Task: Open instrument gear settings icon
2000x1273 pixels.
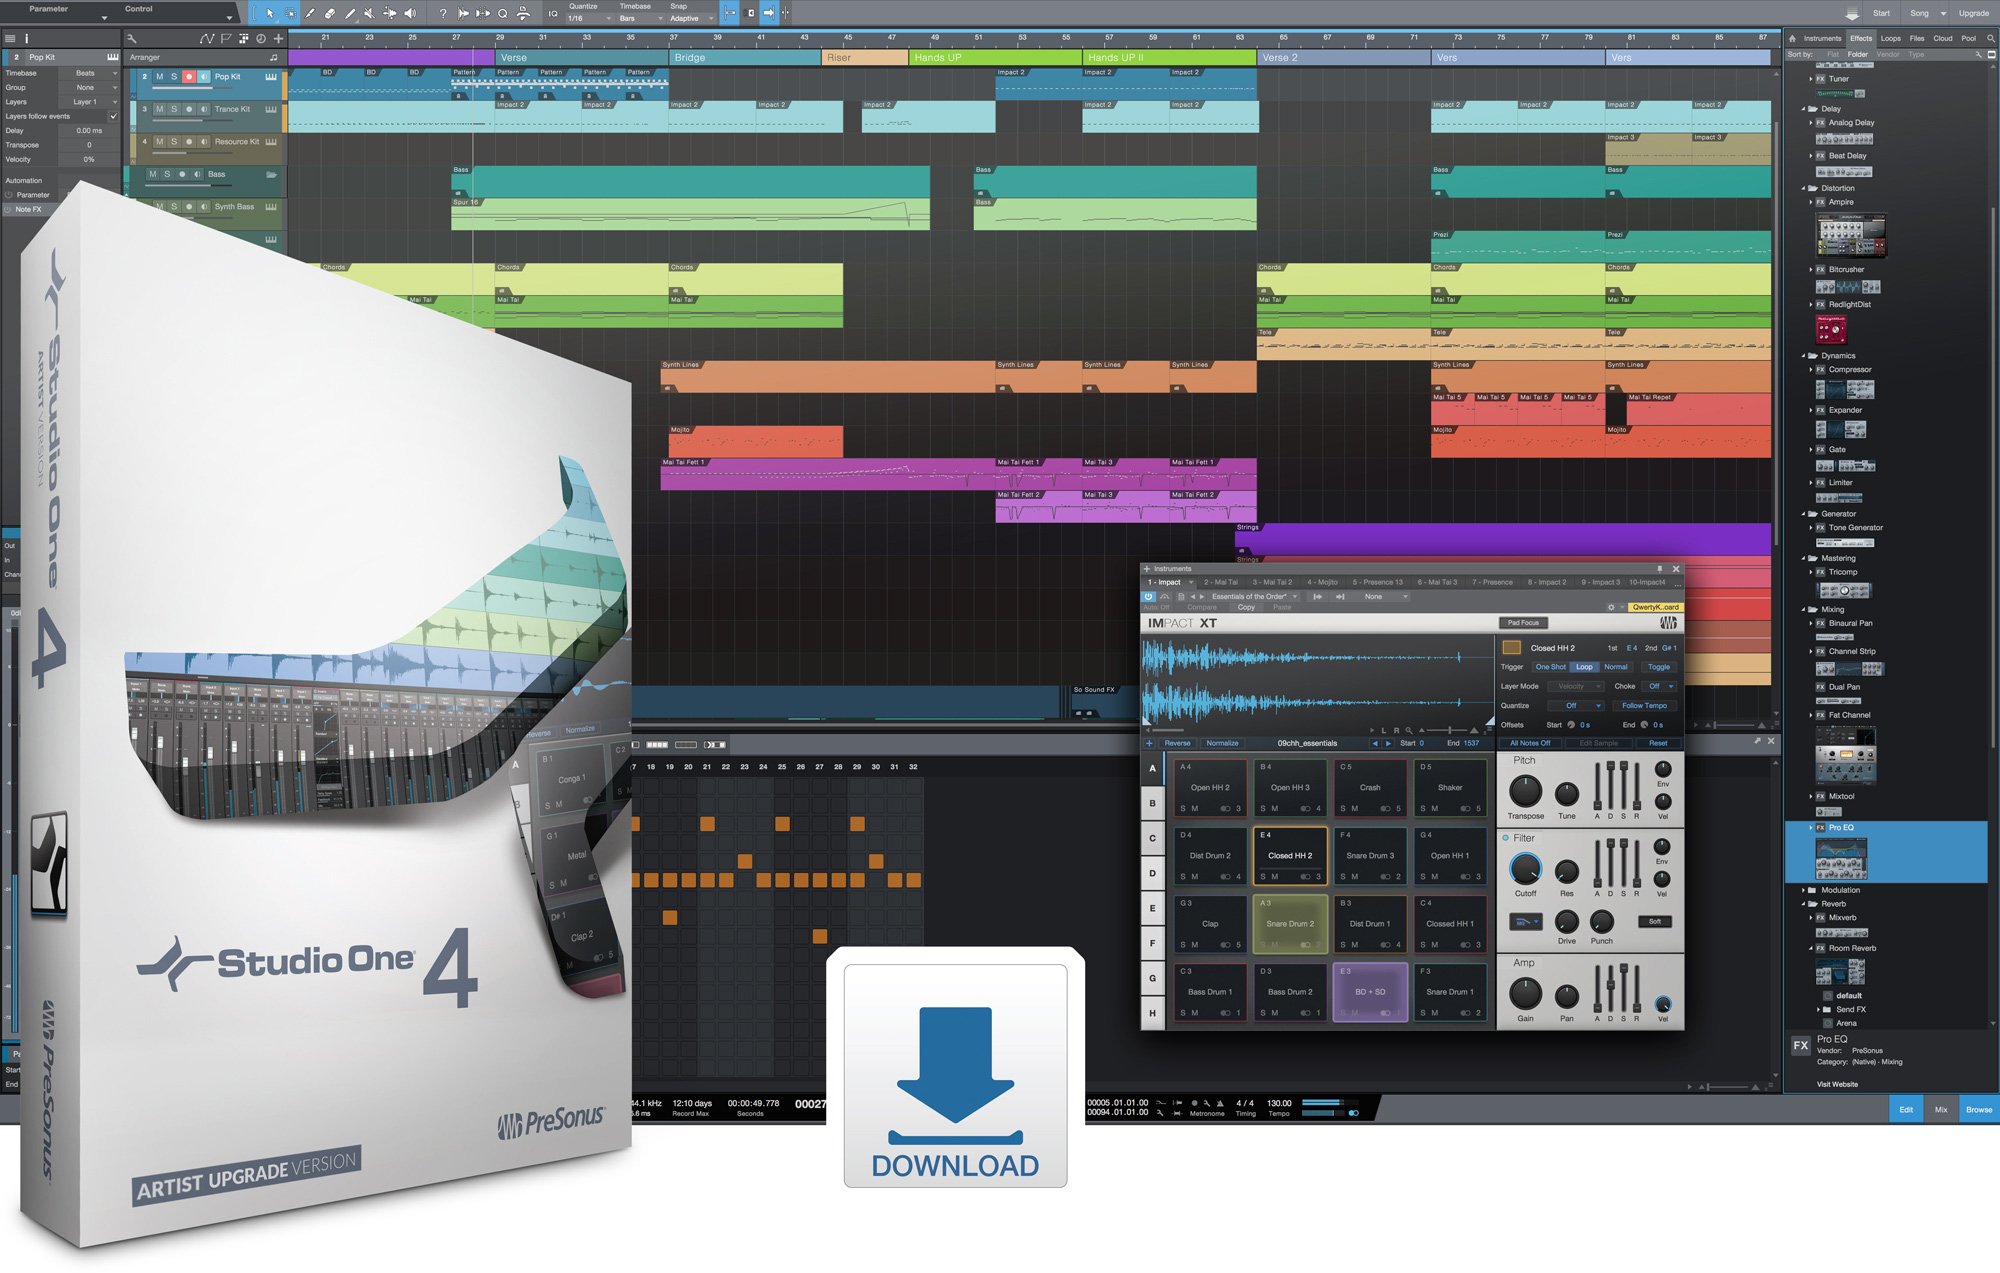Action: click(1611, 607)
